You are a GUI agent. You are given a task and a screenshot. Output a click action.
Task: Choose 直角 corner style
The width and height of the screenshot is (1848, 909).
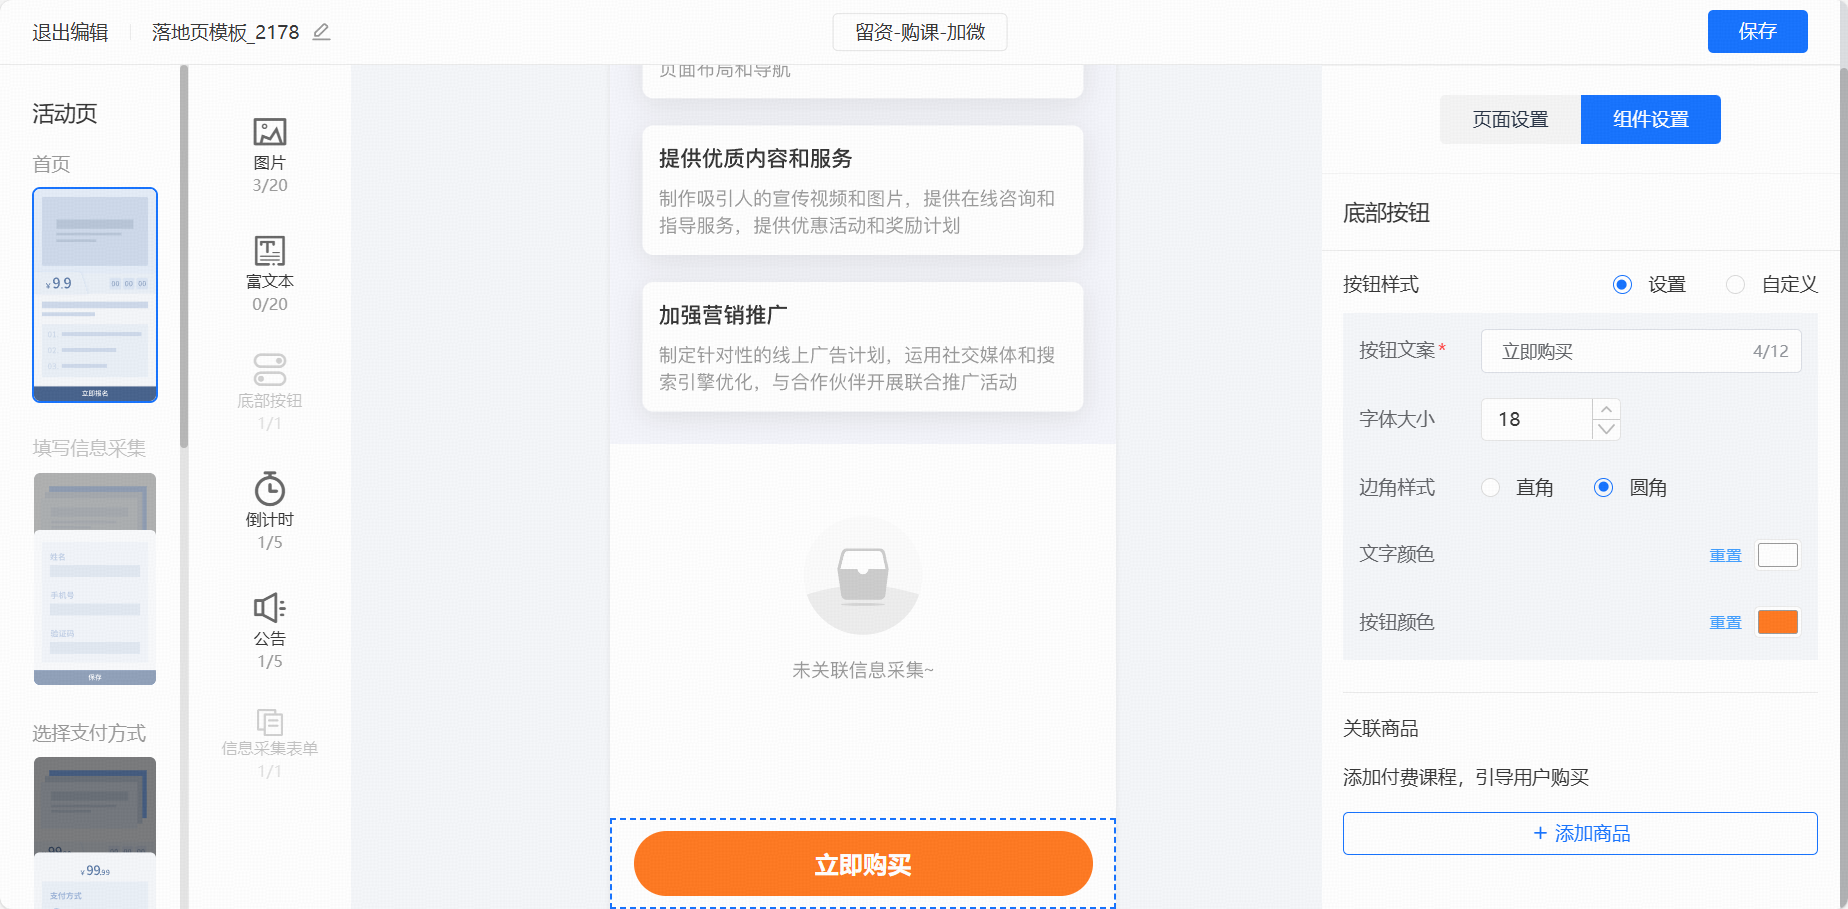1490,488
